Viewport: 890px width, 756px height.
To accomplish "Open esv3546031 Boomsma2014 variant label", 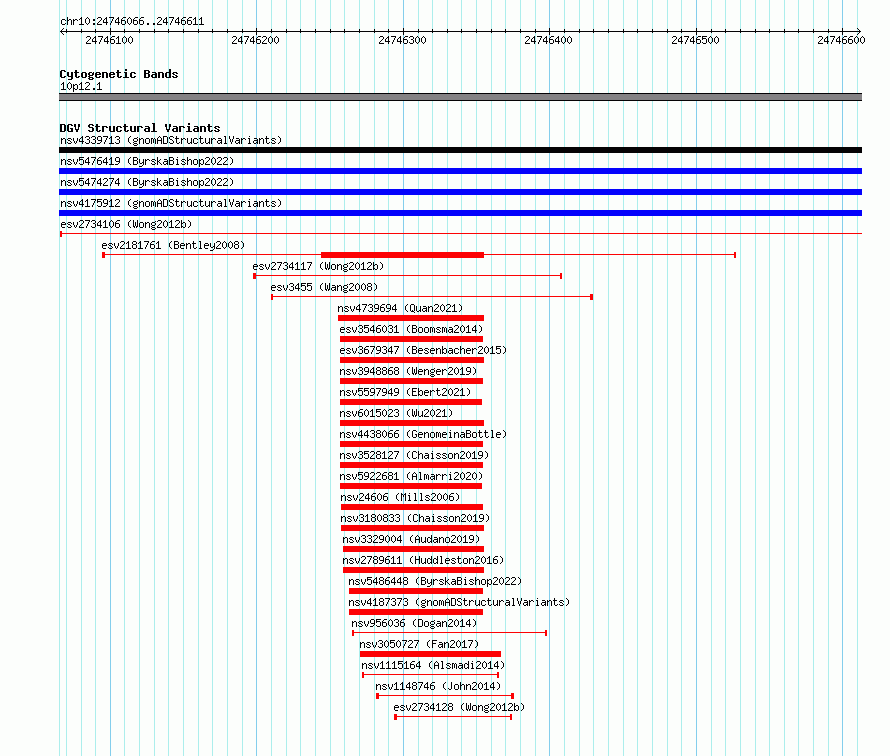I will 411,329.
